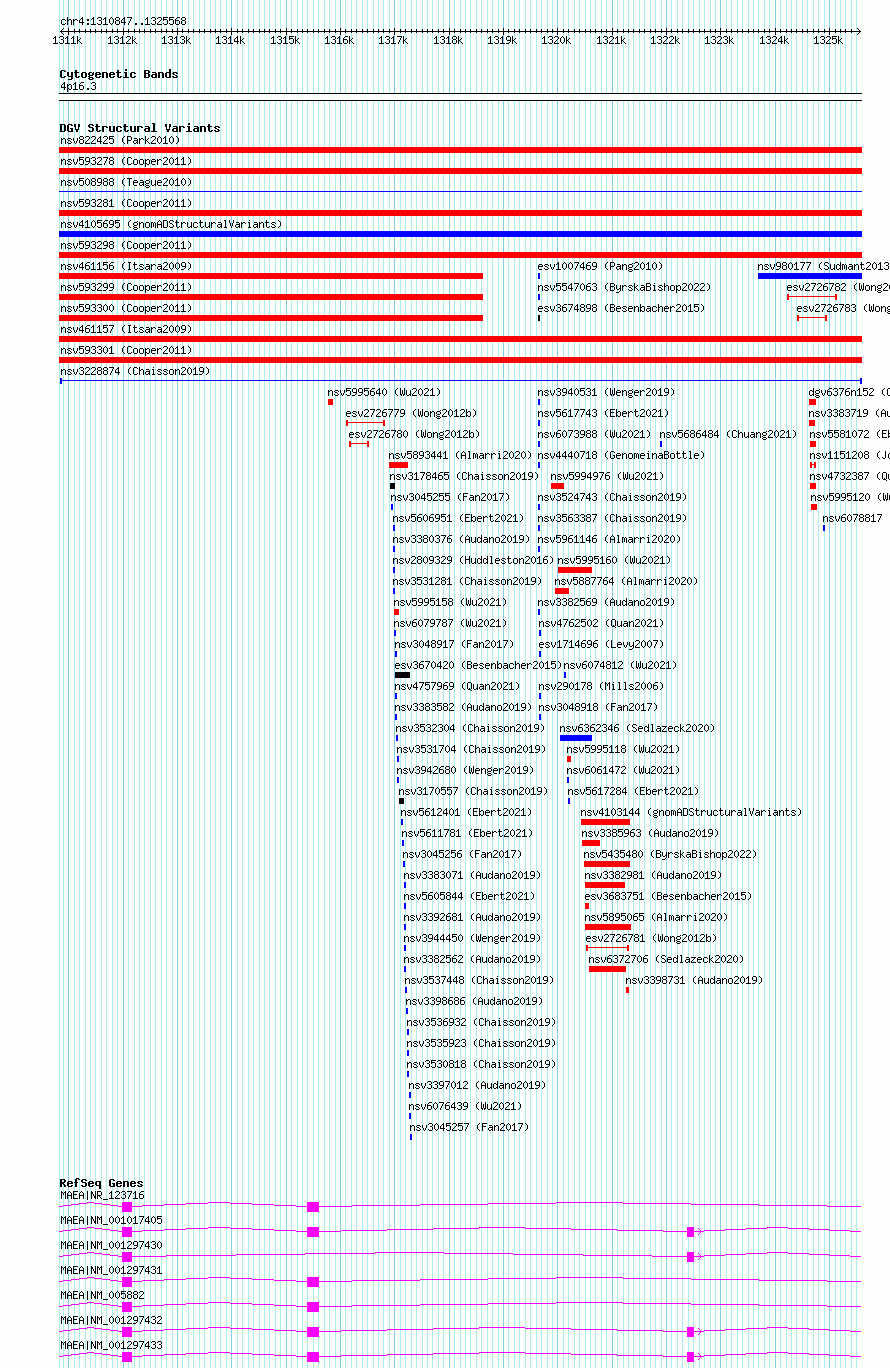890x1368 pixels.
Task: Open gene transcript MAEA|NM_001297433
Action: point(111,1345)
